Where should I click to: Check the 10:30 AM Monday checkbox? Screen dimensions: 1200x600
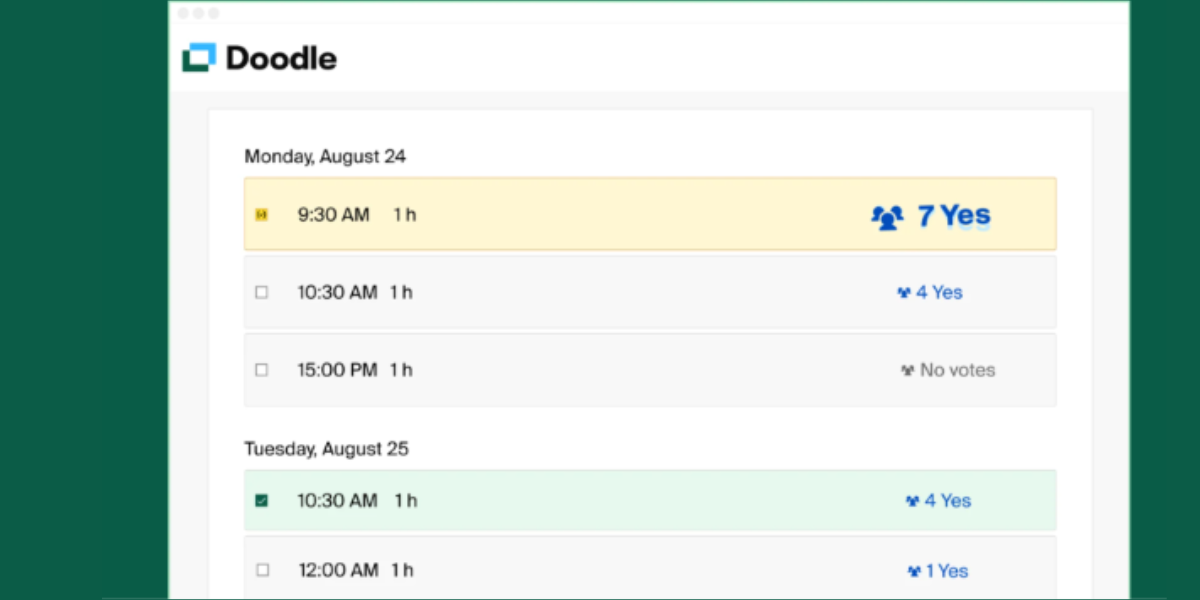pyautogui.click(x=262, y=292)
